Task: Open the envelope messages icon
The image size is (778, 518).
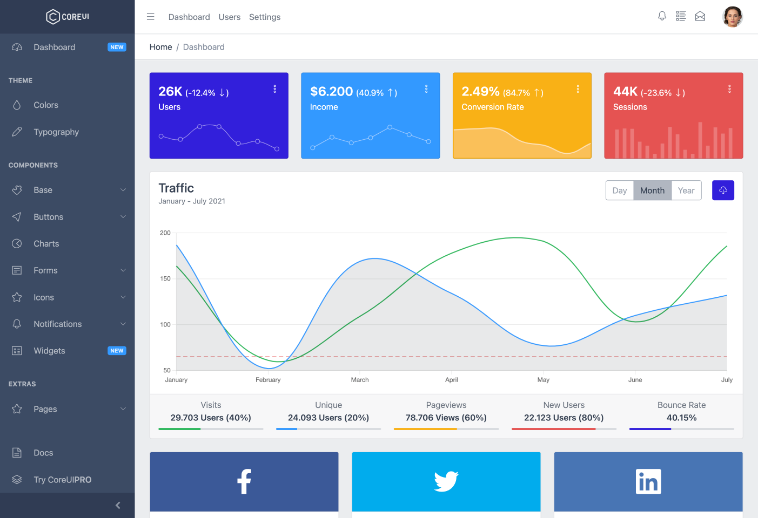Action: 700,16
